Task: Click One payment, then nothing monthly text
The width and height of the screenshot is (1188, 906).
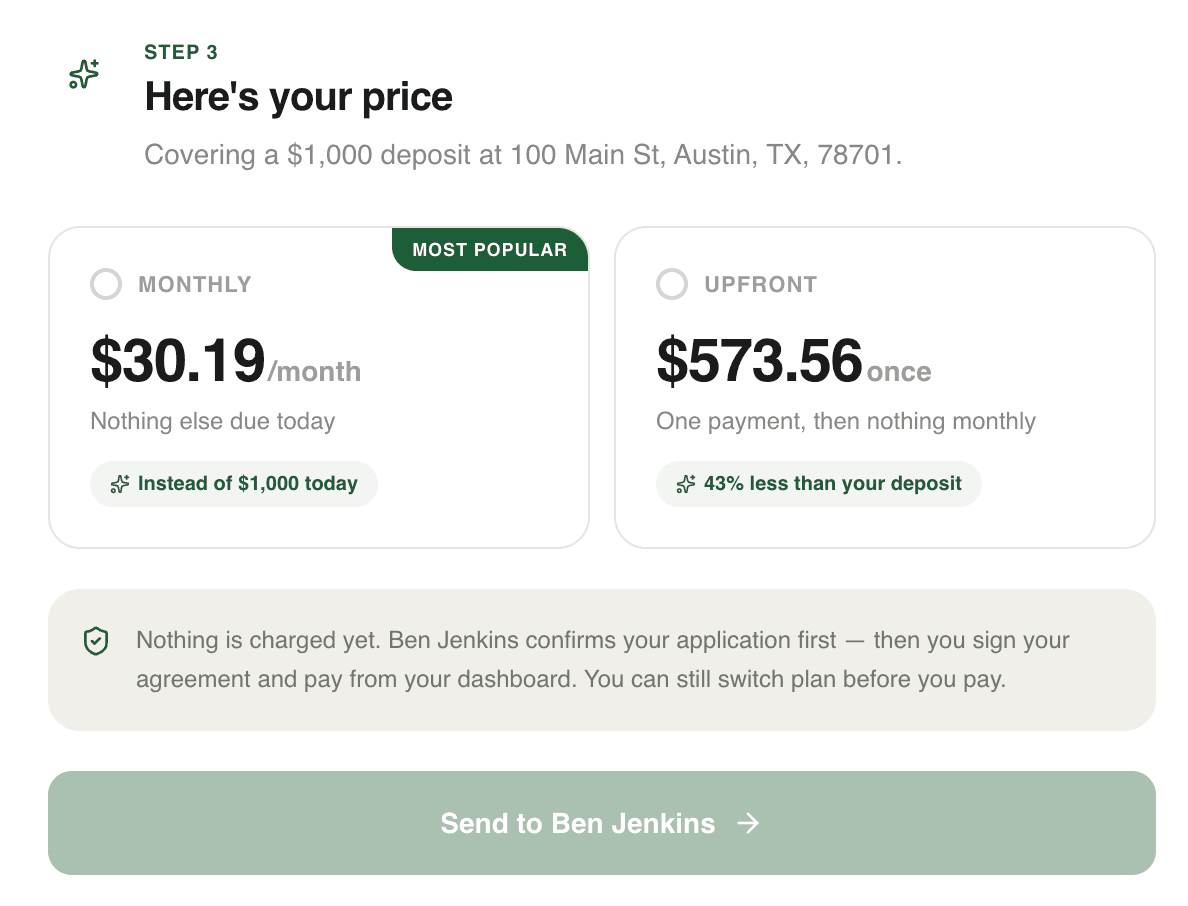Action: click(x=846, y=421)
